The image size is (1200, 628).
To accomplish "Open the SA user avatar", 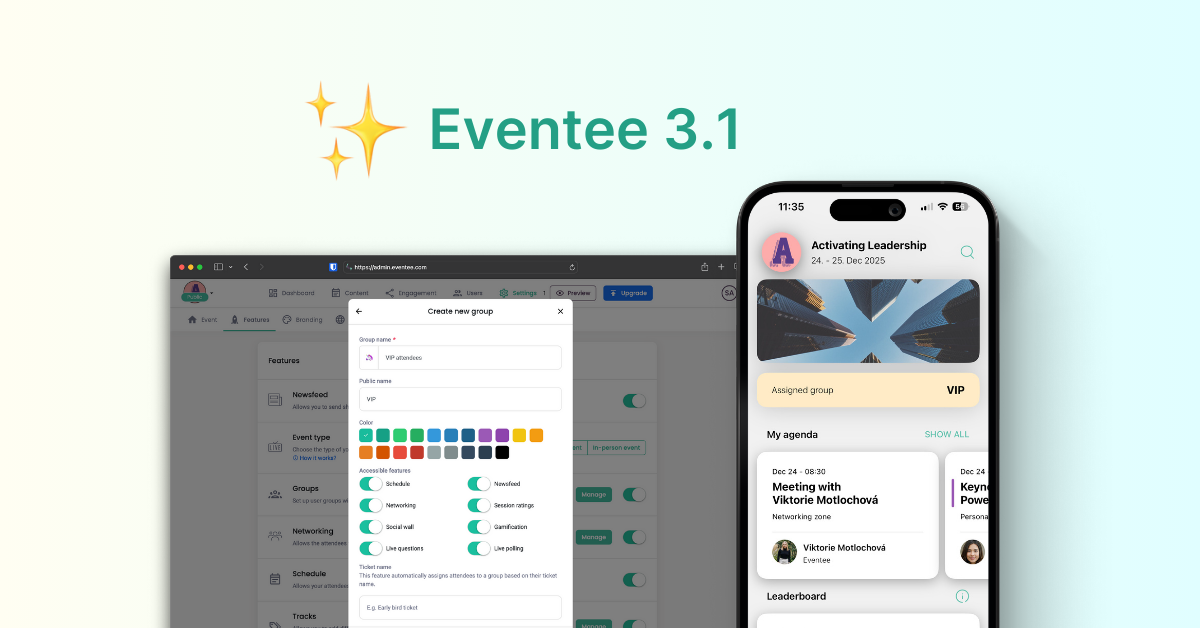I will coord(729,293).
